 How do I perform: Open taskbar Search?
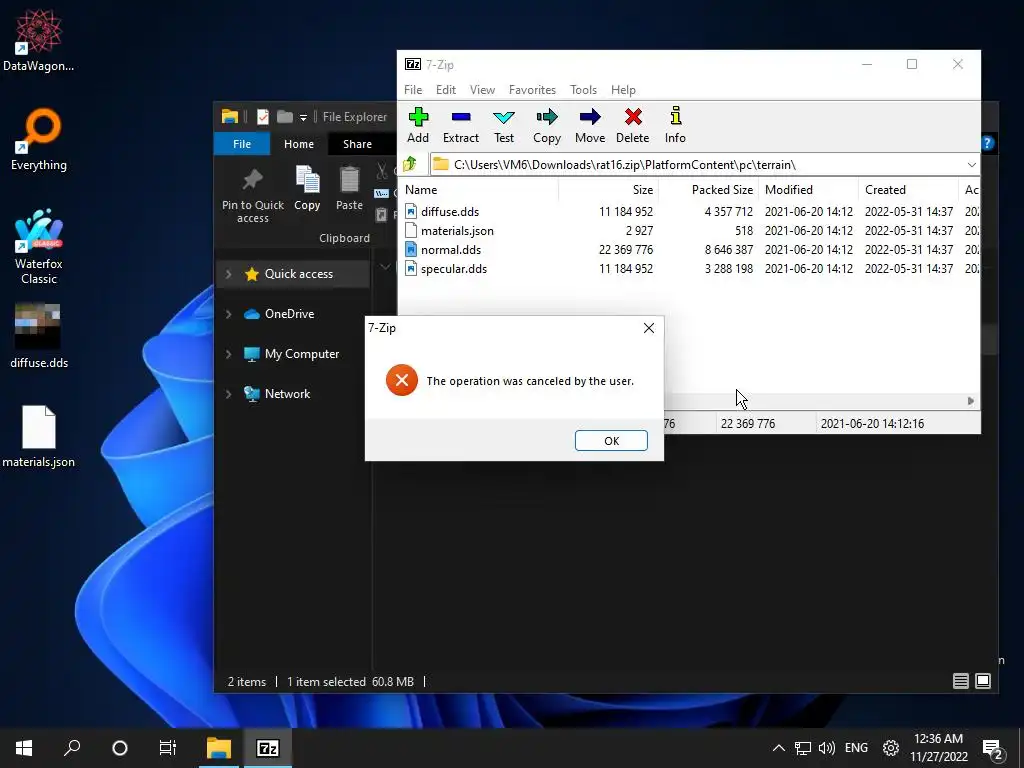pyautogui.click(x=72, y=748)
